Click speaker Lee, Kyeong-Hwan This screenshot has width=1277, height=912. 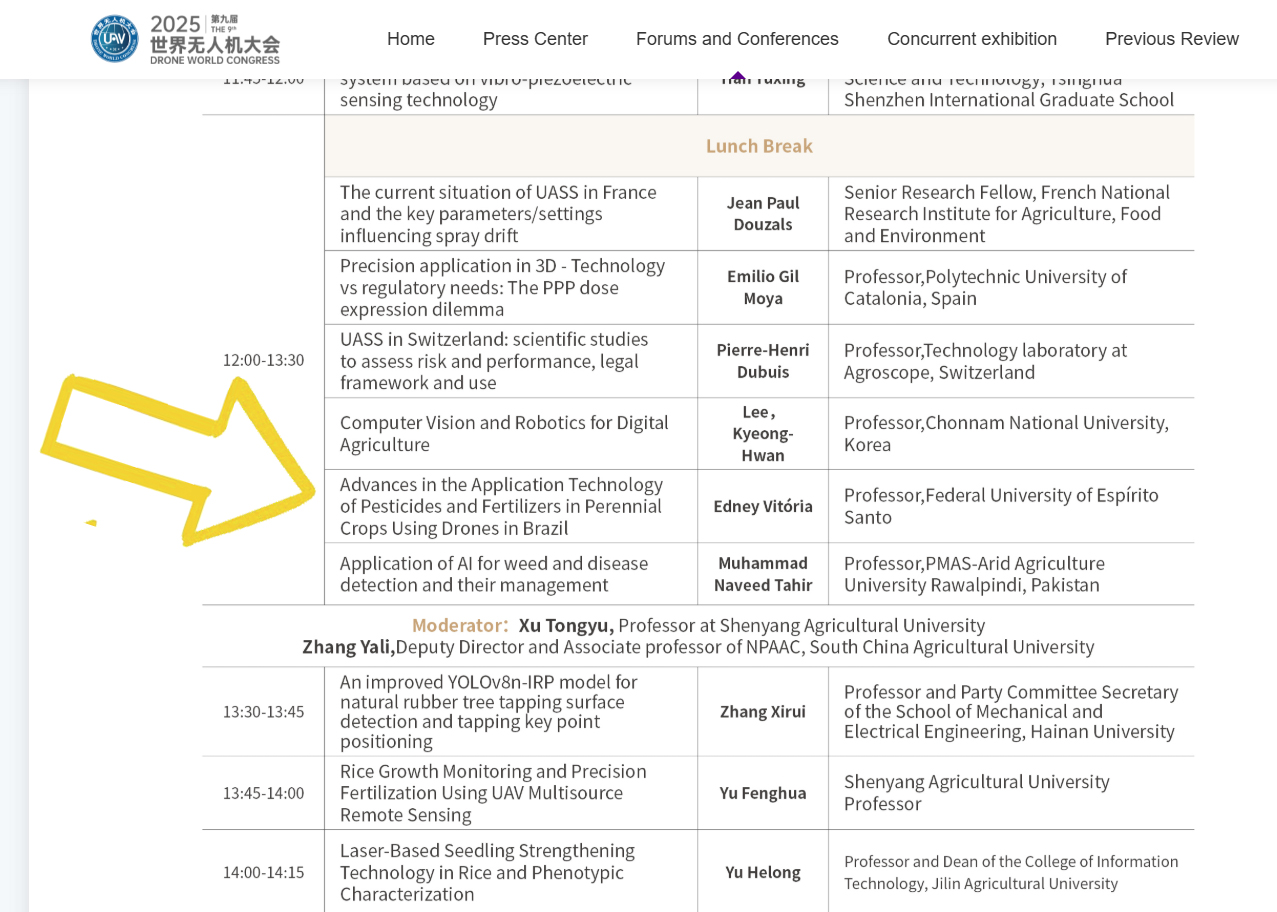(x=762, y=433)
